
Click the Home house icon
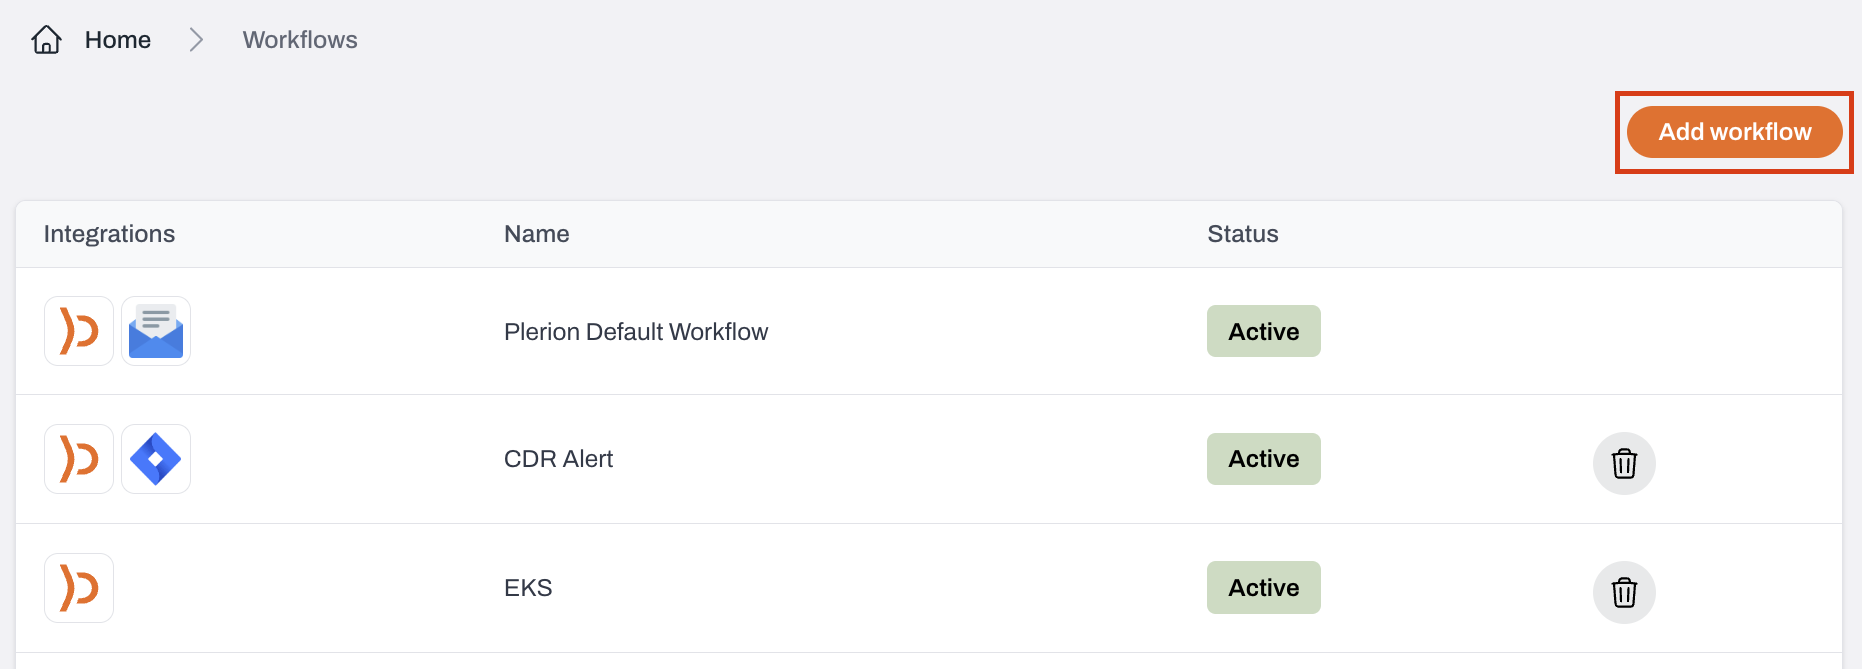tap(47, 40)
